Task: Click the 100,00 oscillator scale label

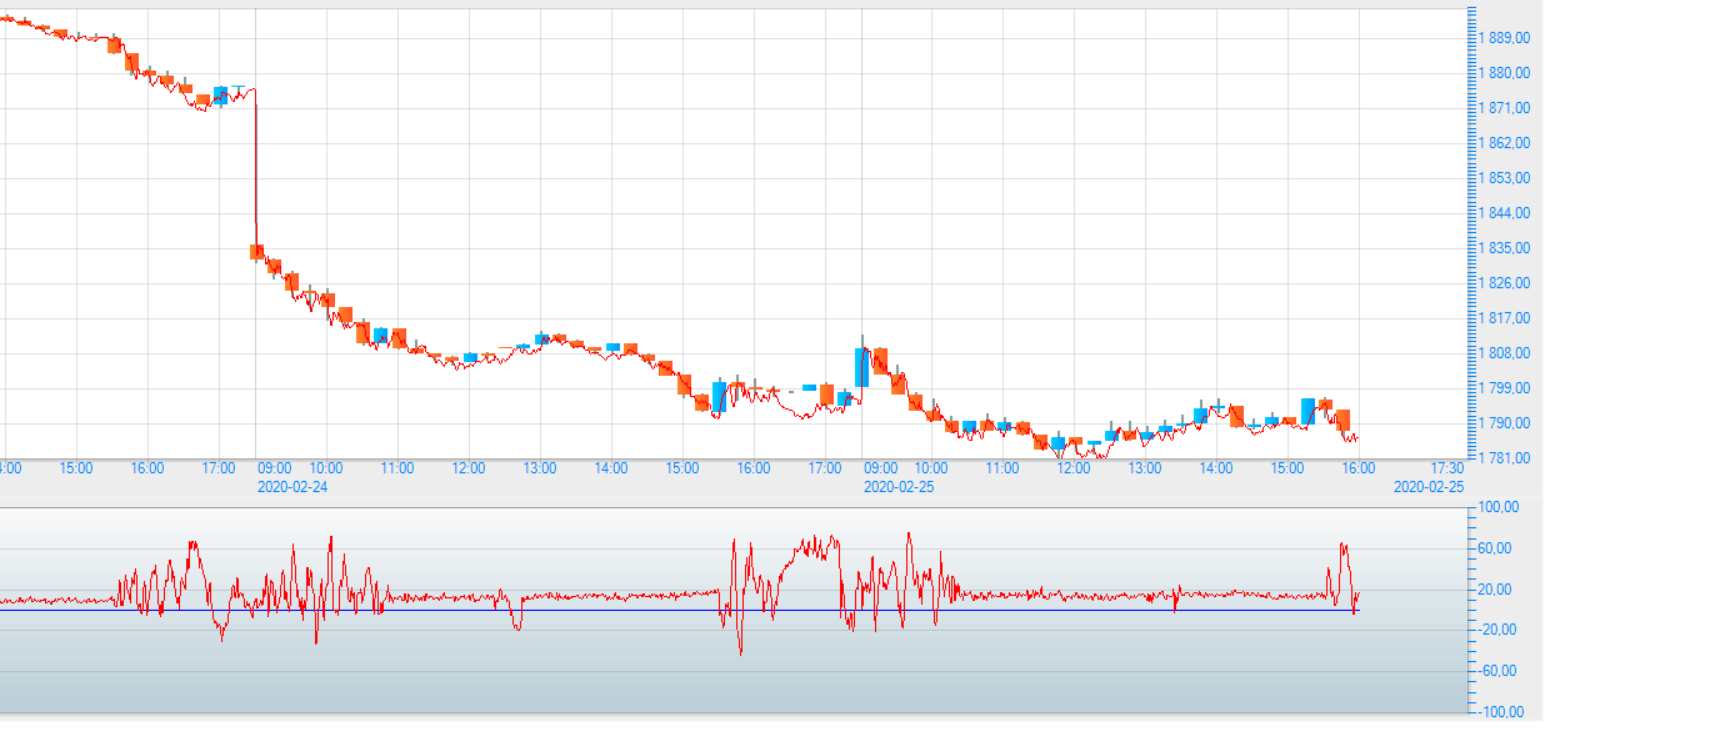Action: [1498, 507]
